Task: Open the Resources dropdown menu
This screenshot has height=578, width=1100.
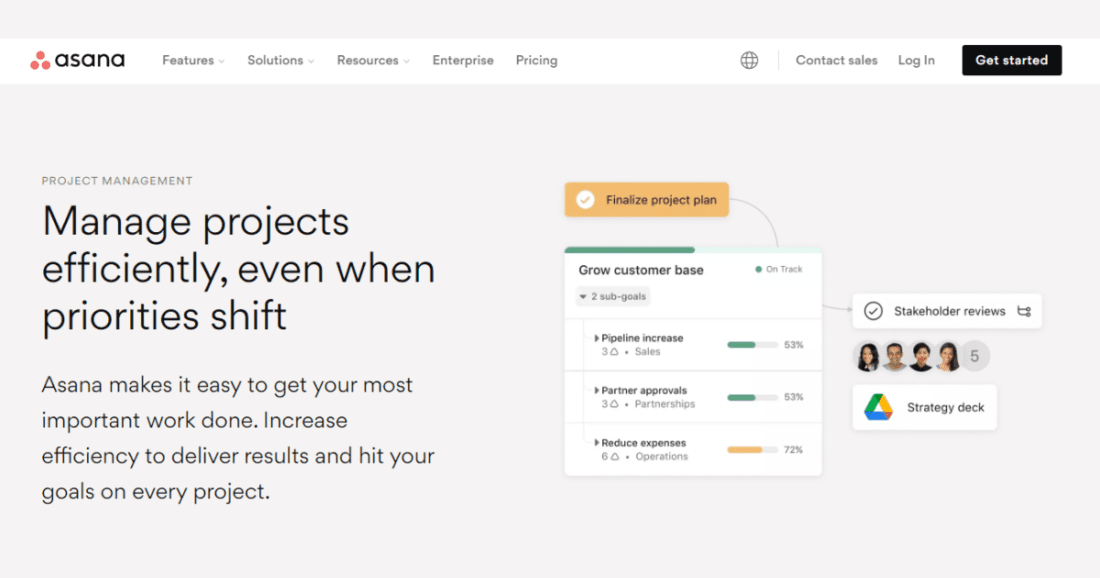Action: click(x=373, y=60)
